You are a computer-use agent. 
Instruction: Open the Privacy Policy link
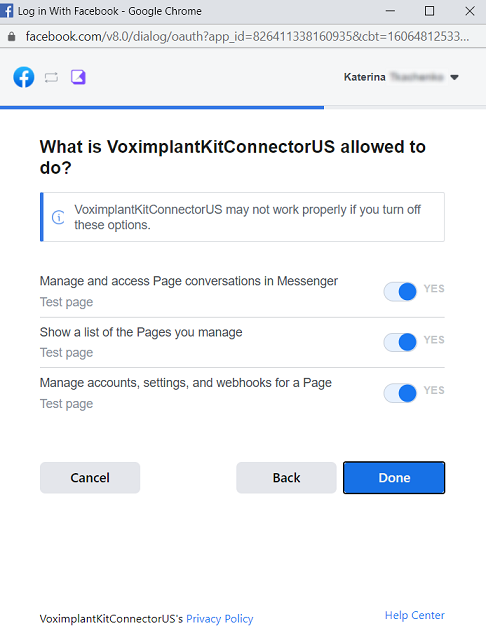click(x=220, y=619)
